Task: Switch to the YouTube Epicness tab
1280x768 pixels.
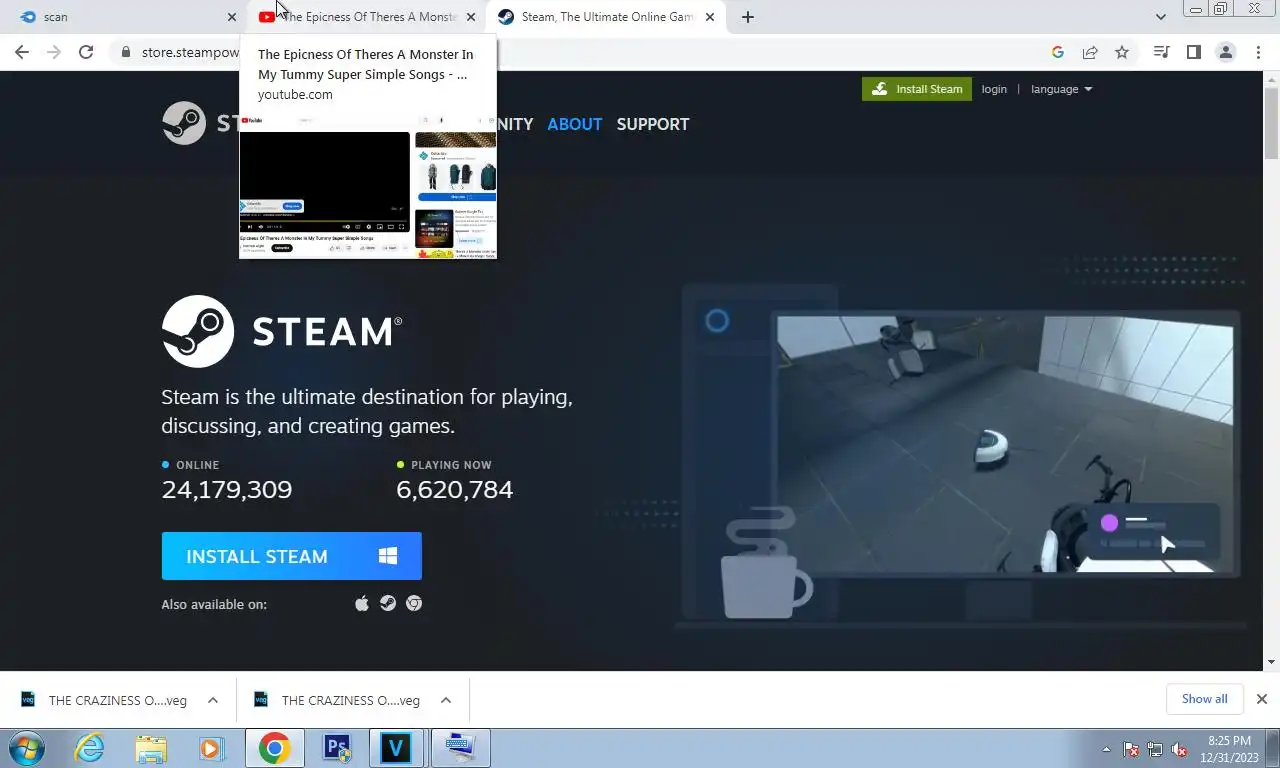Action: (x=365, y=17)
